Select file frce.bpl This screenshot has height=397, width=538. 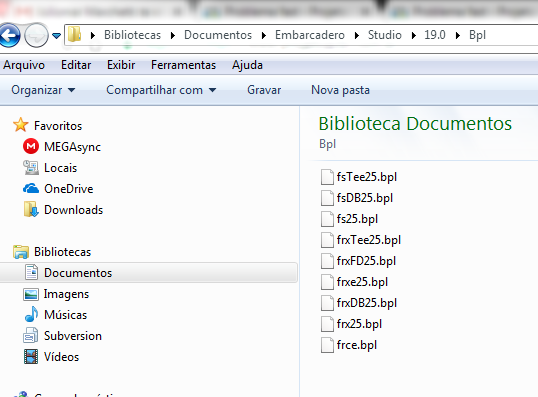pos(357,345)
